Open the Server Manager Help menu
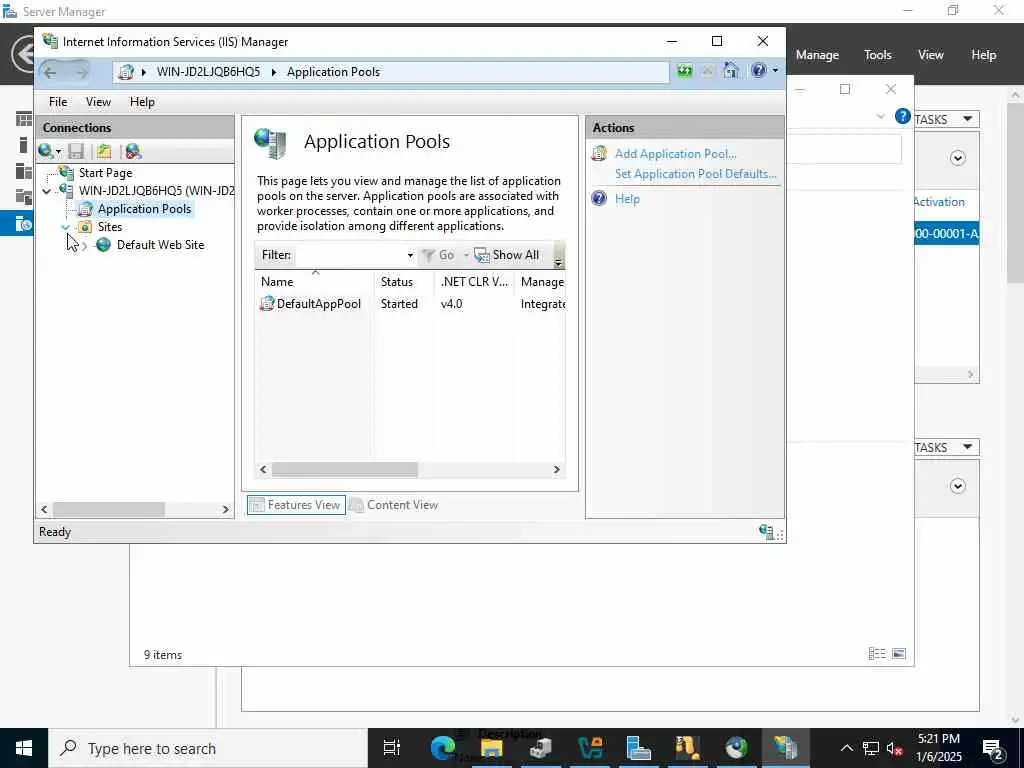The image size is (1024, 768). click(x=983, y=56)
